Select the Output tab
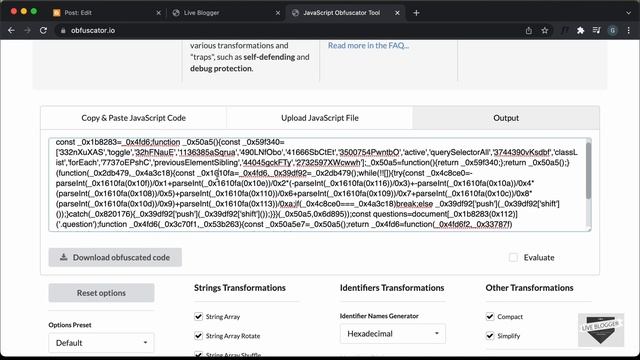 click(506, 118)
